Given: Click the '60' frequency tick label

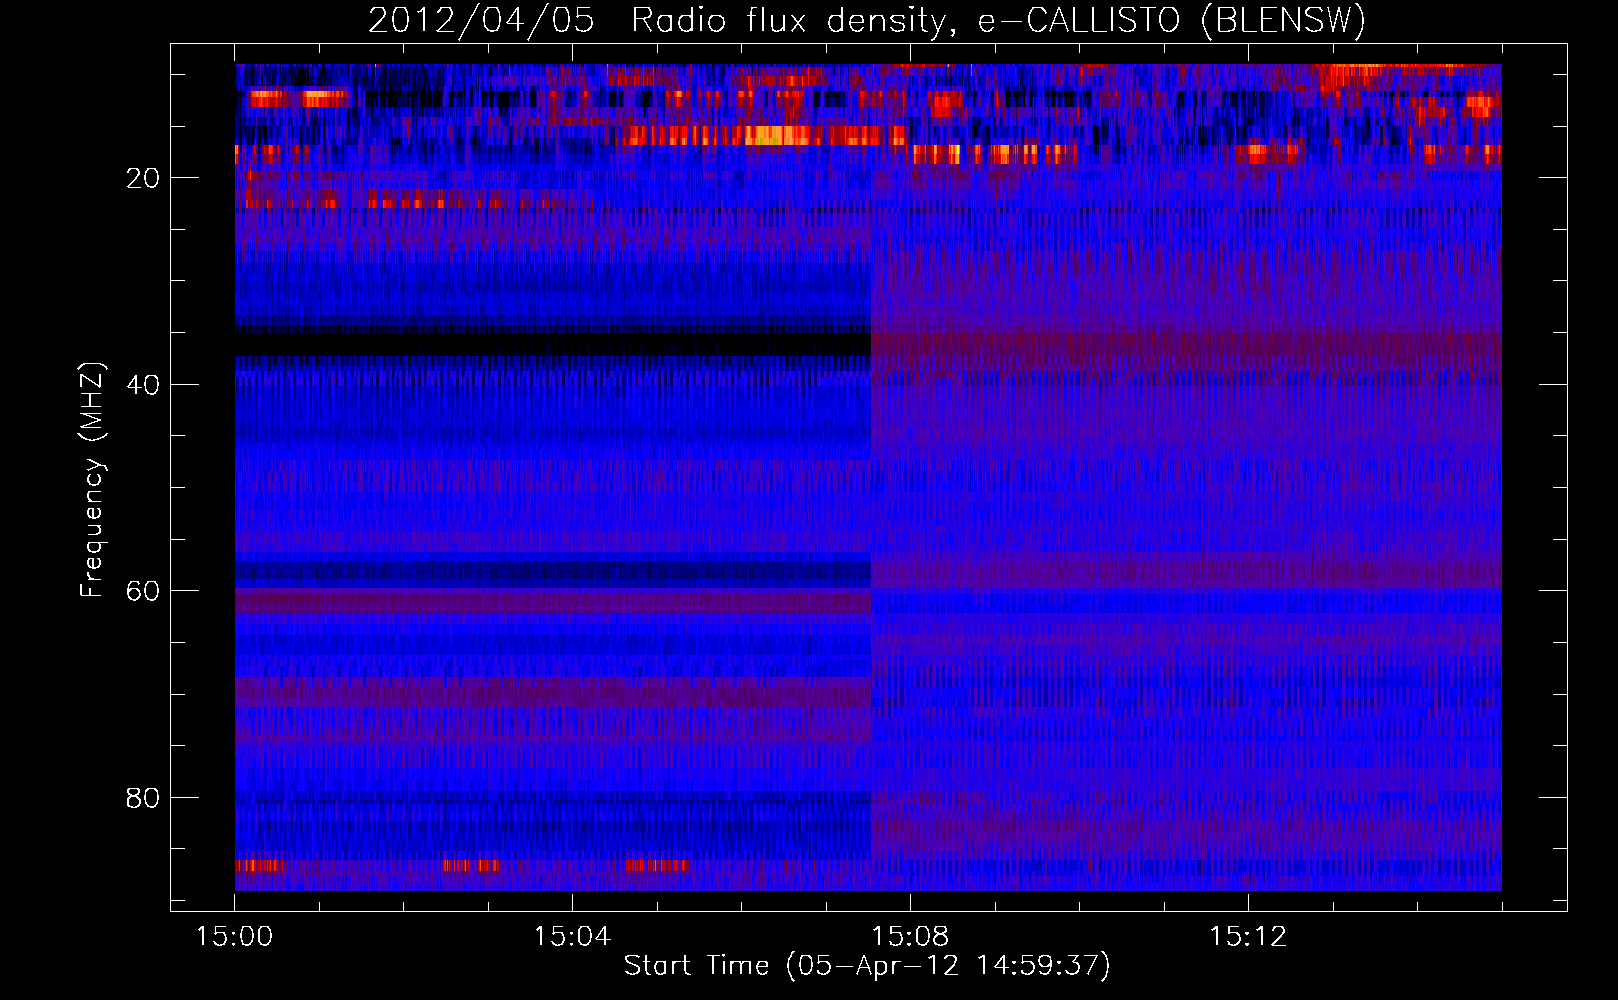Looking at the screenshot, I should pos(144,591).
